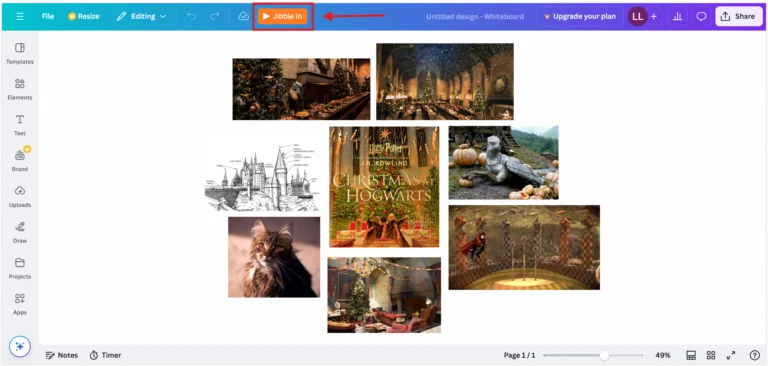Check cloud save status icon
Viewport: 768px width, 366px height.
point(243,16)
